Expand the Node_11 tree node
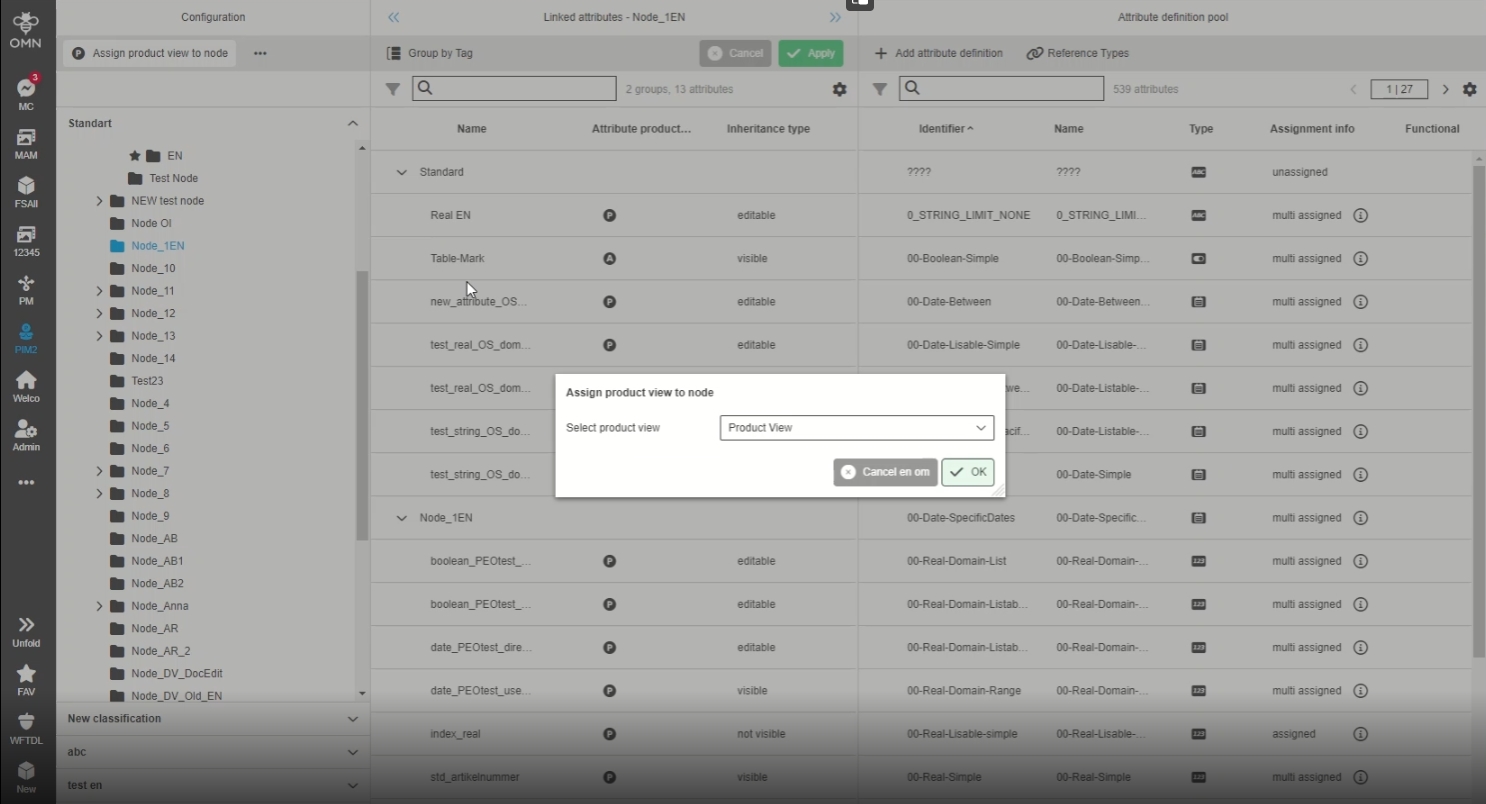The height and width of the screenshot is (804, 1486). [x=99, y=291]
